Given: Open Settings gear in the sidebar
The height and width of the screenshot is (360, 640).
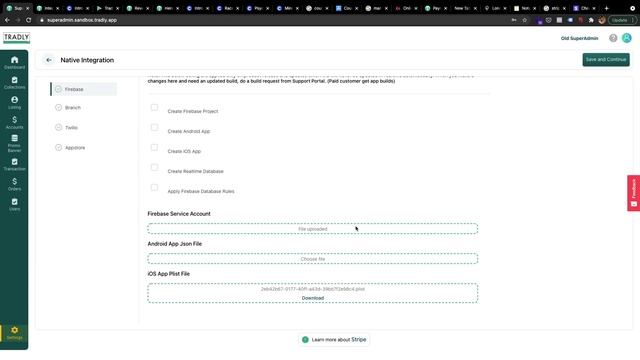Looking at the screenshot, I should click(14, 333).
